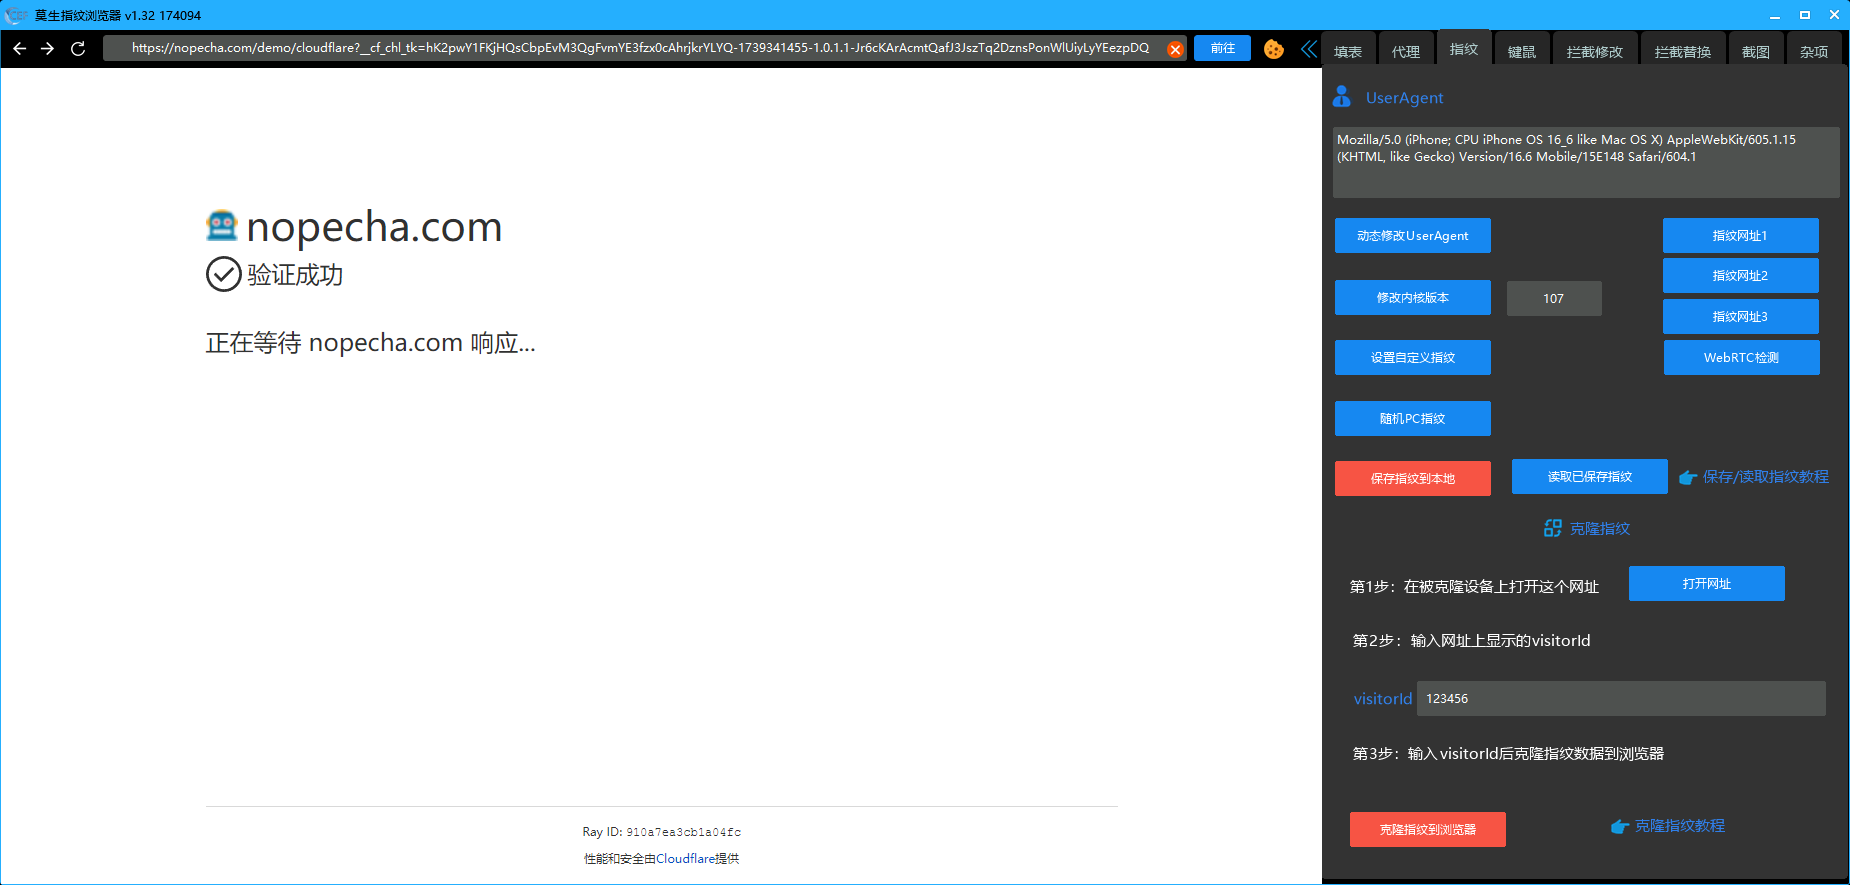This screenshot has width=1850, height=885.
Task: Collapse the side panel with the double-chevron icon
Action: coord(1308,49)
